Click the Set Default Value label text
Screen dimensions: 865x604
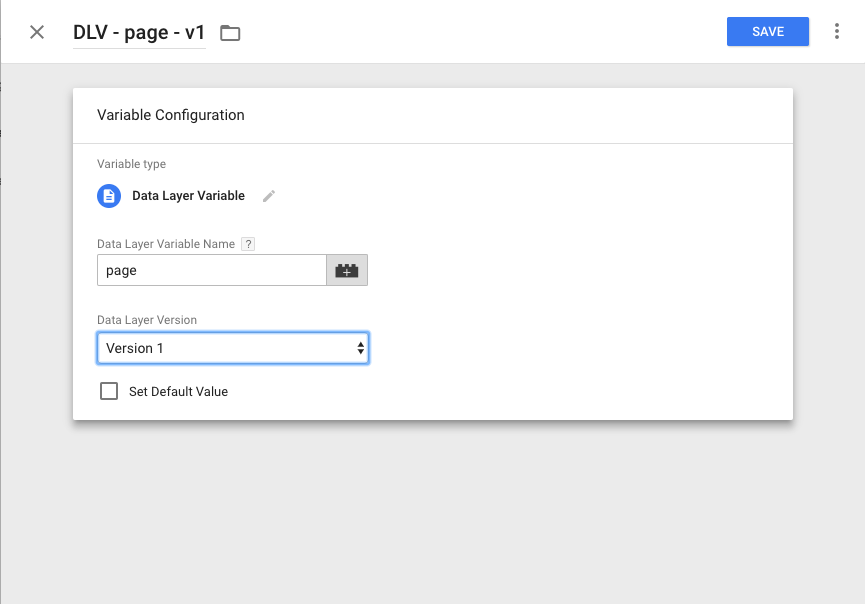pyautogui.click(x=178, y=392)
